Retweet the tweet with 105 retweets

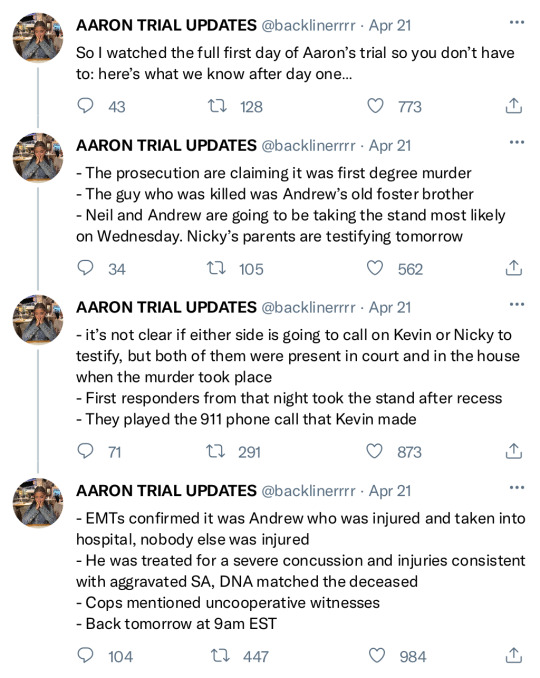click(216, 269)
